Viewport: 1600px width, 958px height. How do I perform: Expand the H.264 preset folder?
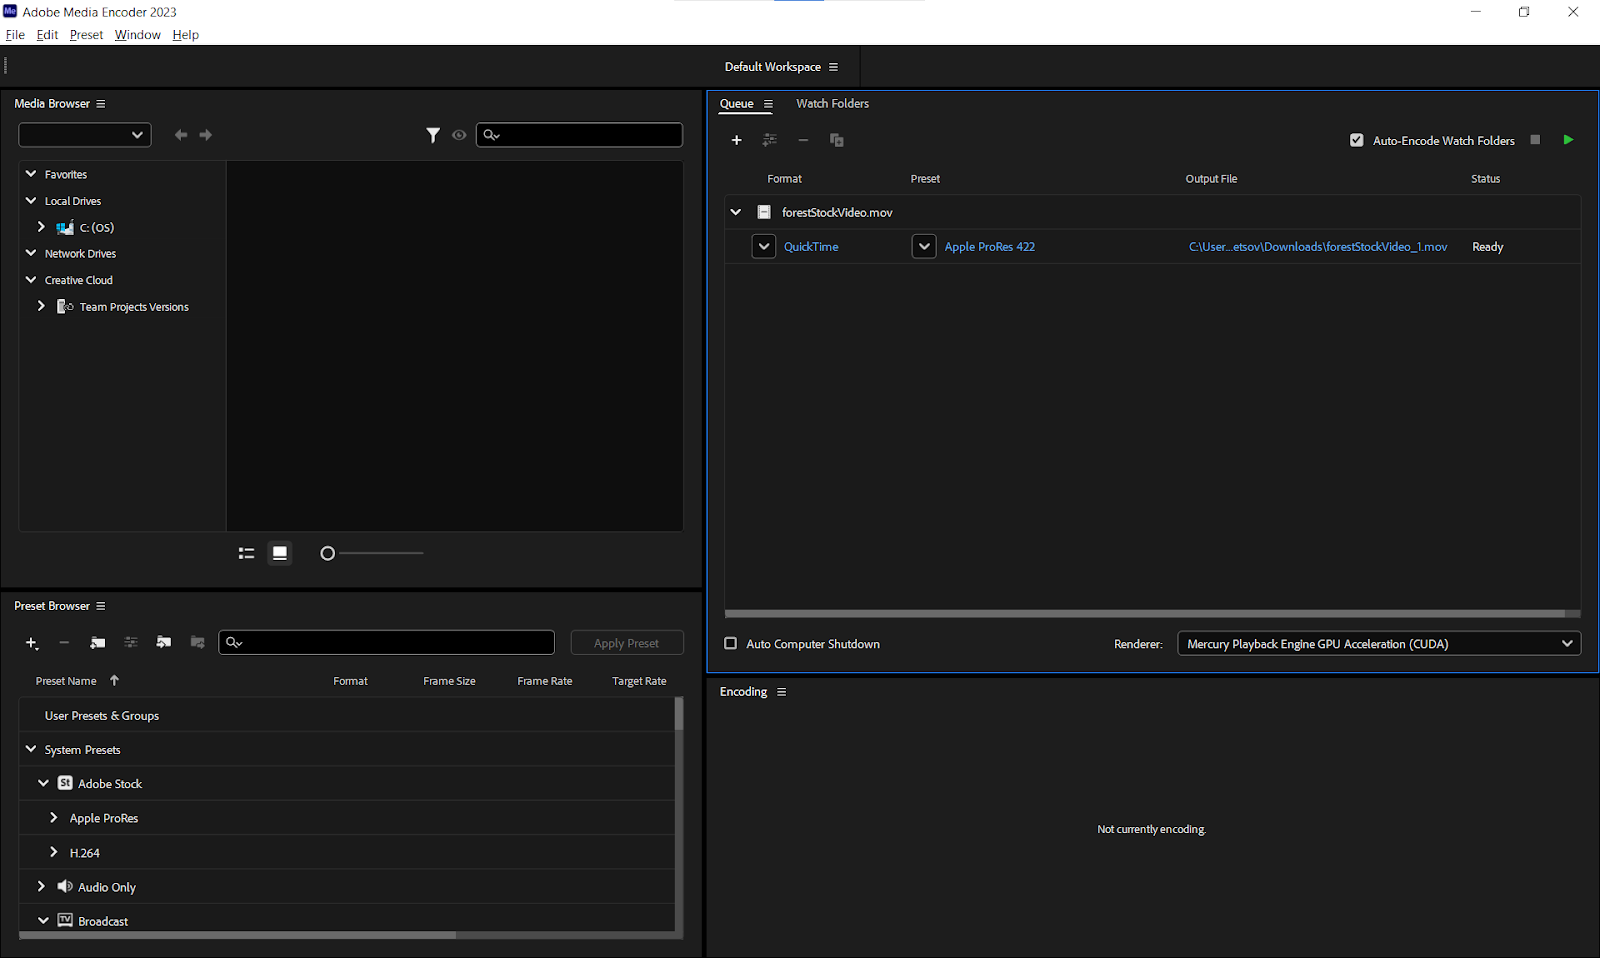point(54,852)
